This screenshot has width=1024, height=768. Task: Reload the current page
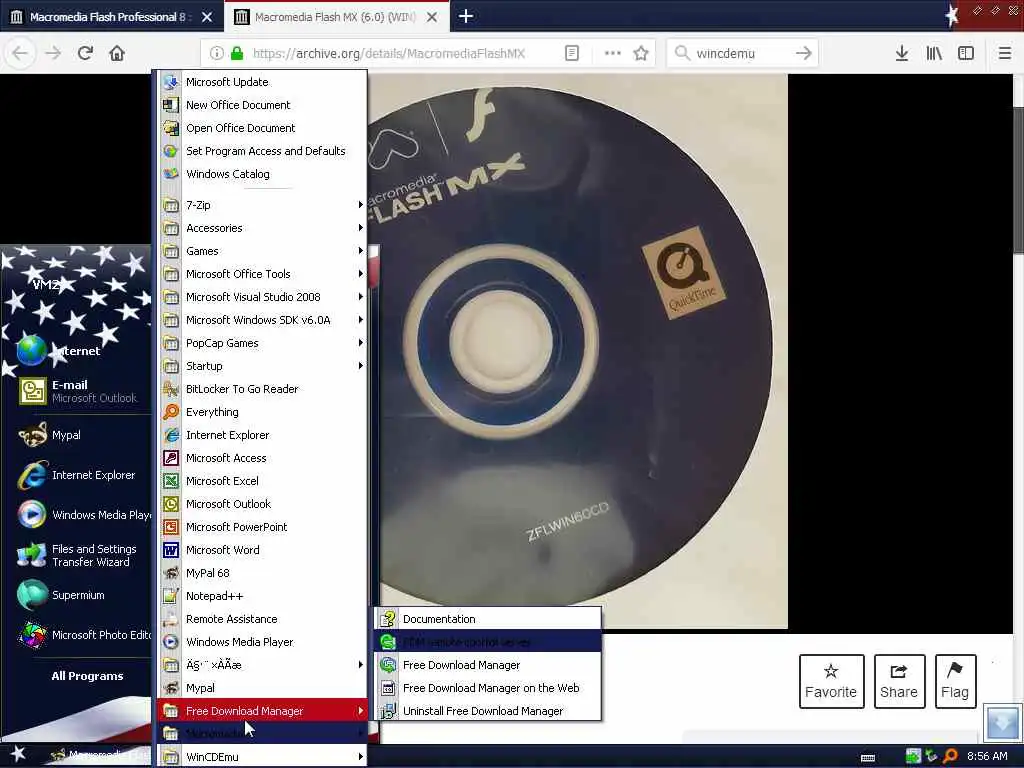pyautogui.click(x=85, y=53)
